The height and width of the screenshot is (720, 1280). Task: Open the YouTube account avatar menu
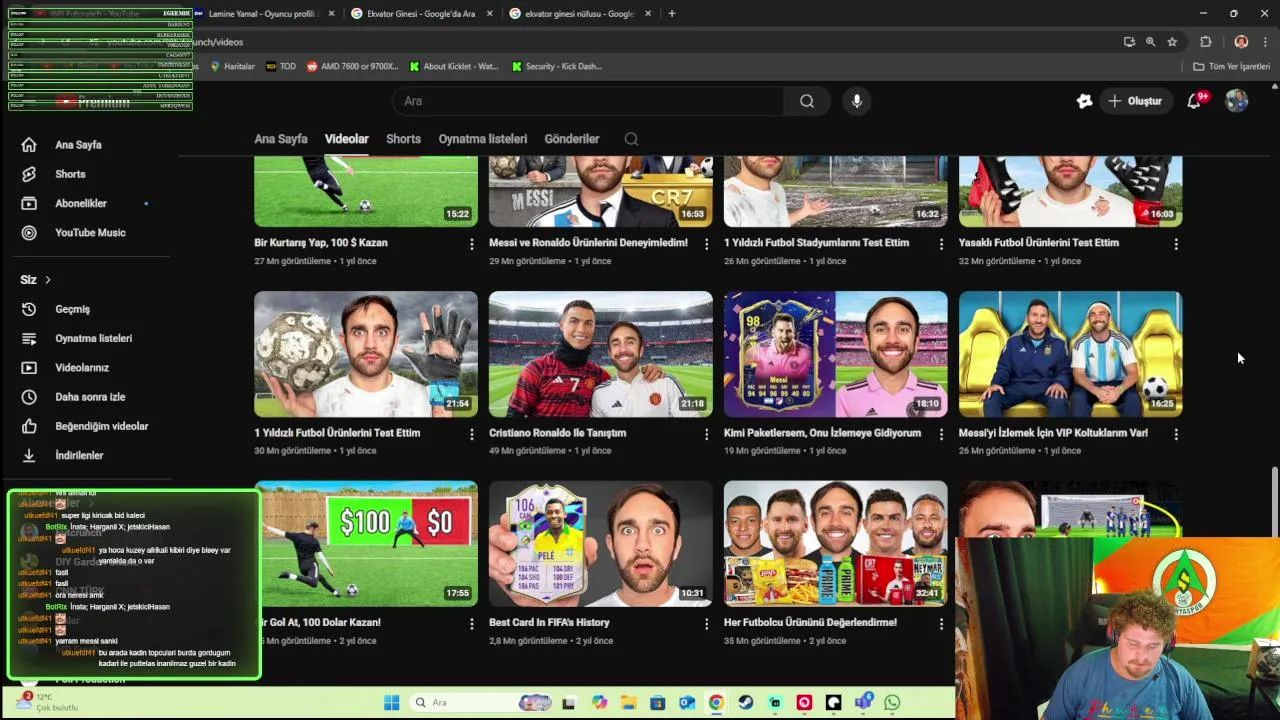pyautogui.click(x=1237, y=101)
